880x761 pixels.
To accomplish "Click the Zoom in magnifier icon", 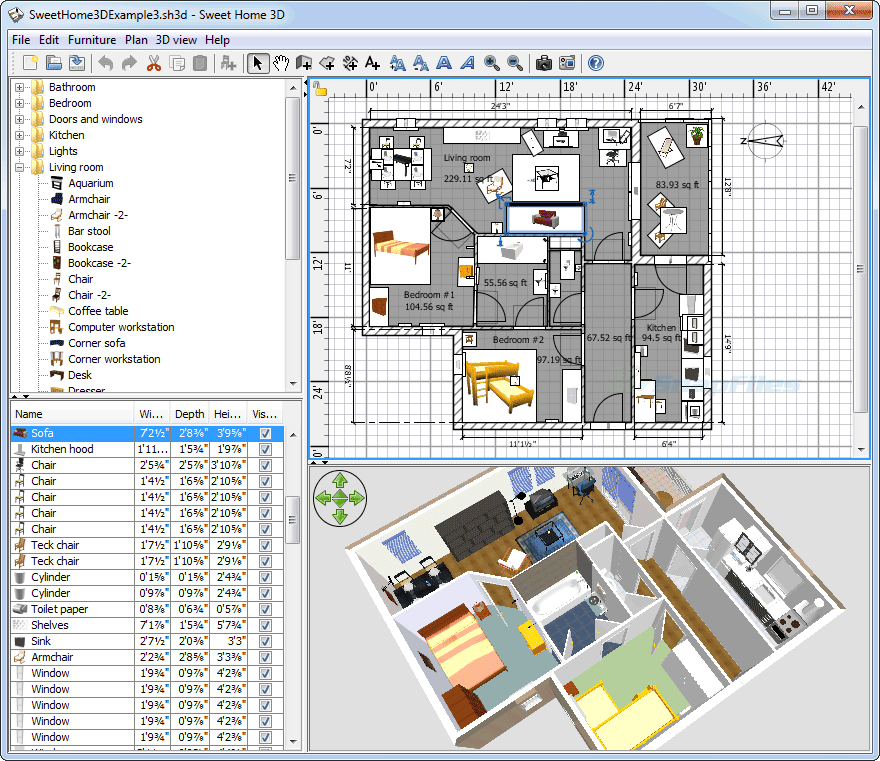I will point(492,63).
